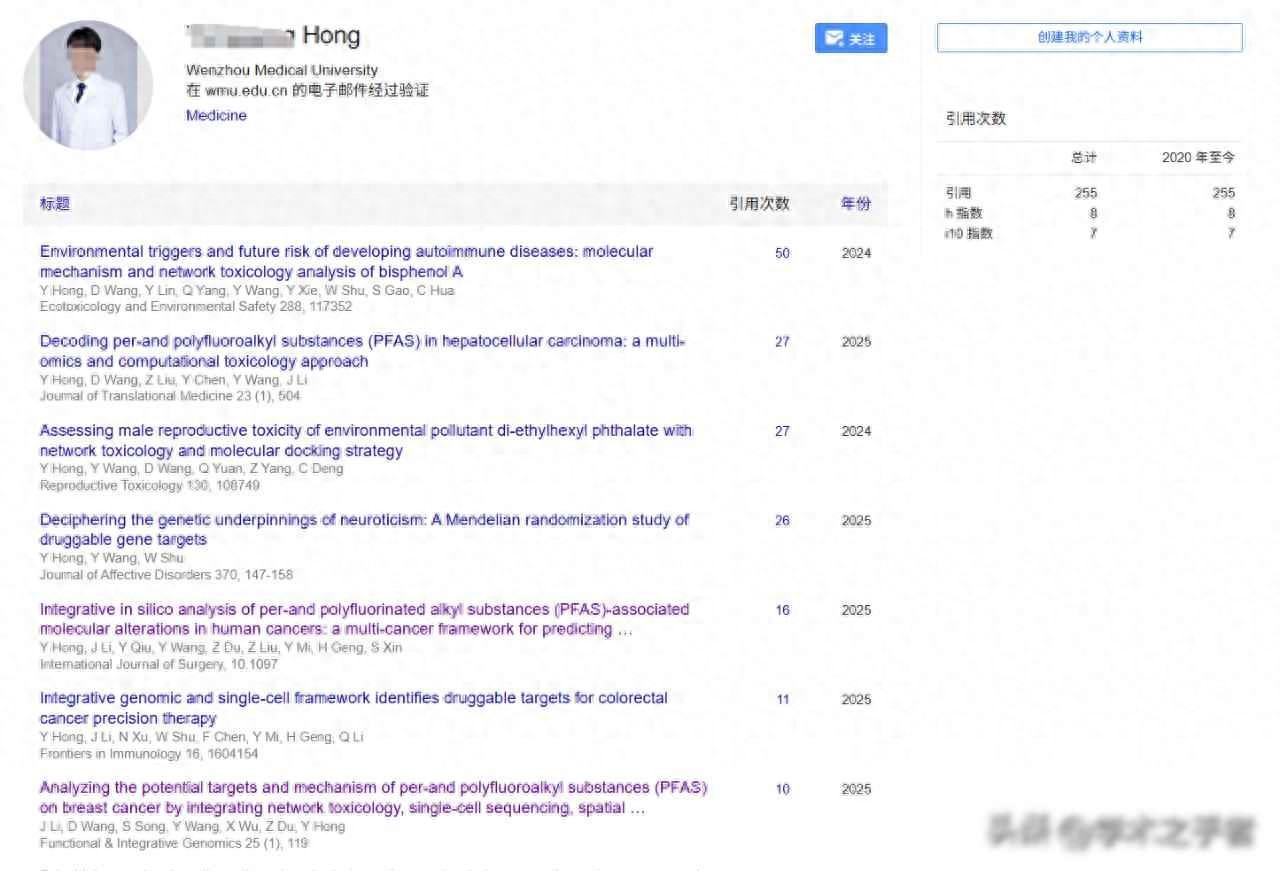This screenshot has width=1280, height=871.
Task: View the 26 citations for the neuroticism paper
Action: [x=782, y=521]
